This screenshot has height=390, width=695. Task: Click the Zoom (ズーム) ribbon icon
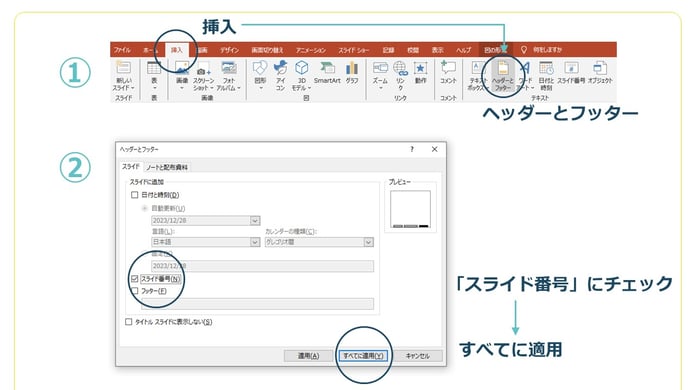[380, 68]
